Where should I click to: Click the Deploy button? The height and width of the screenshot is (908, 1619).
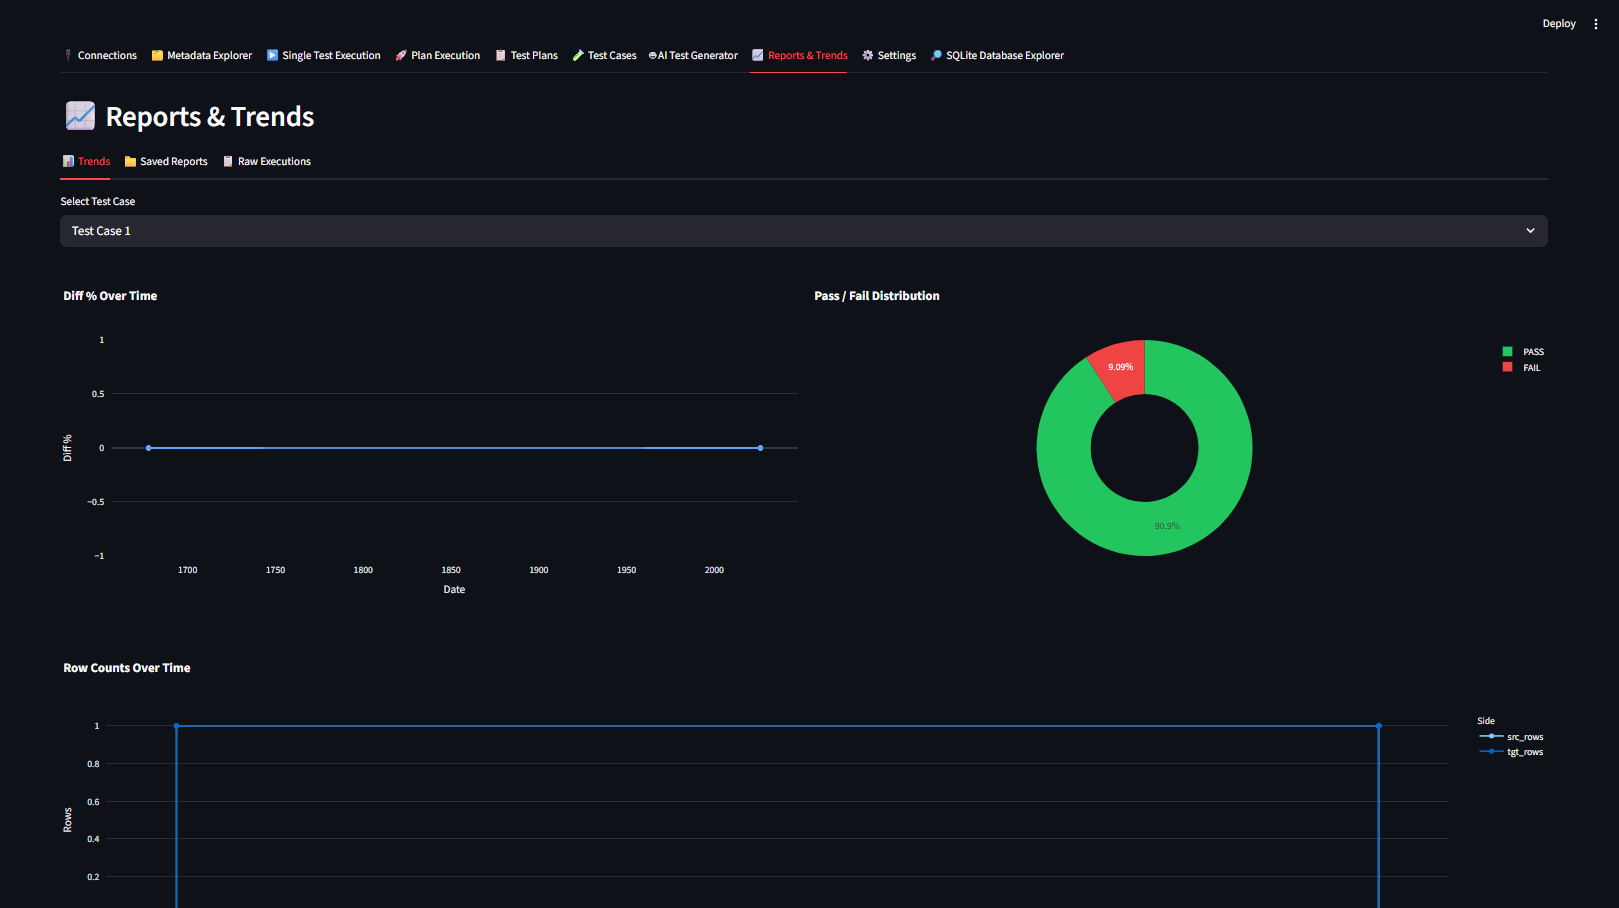[x=1558, y=23]
